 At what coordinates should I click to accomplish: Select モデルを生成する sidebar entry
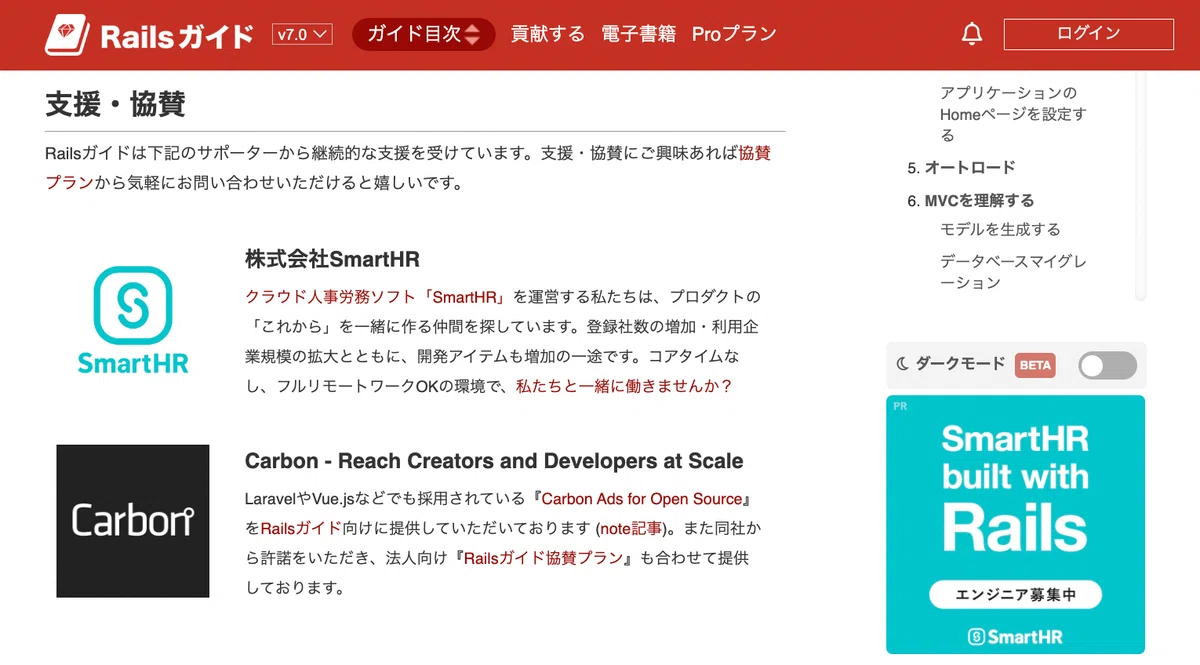coord(1000,229)
